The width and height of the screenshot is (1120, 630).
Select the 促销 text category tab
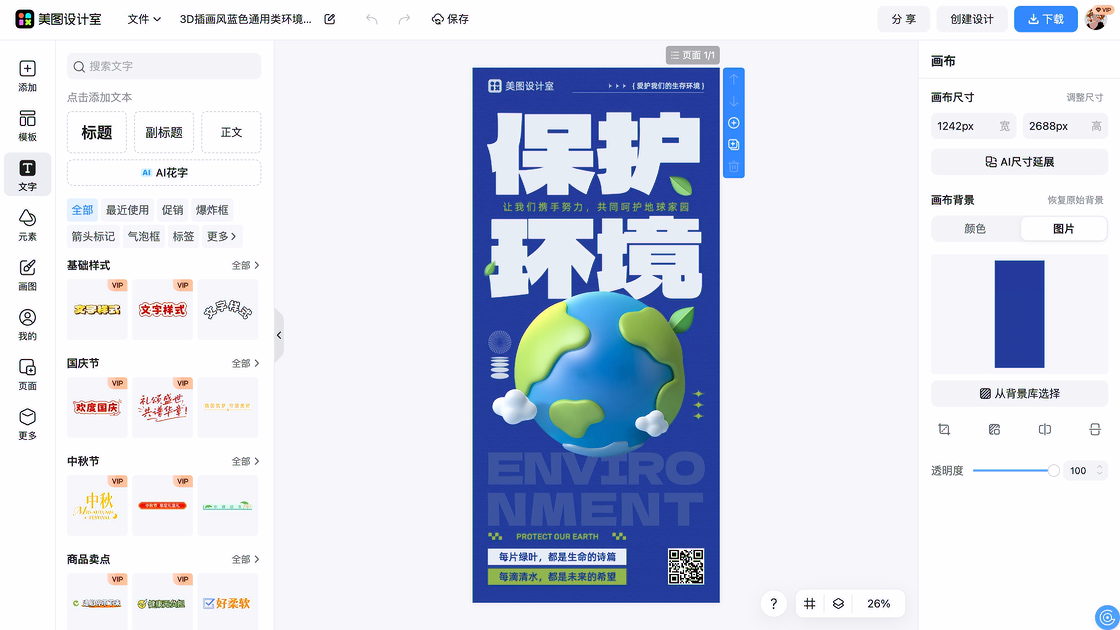click(172, 210)
